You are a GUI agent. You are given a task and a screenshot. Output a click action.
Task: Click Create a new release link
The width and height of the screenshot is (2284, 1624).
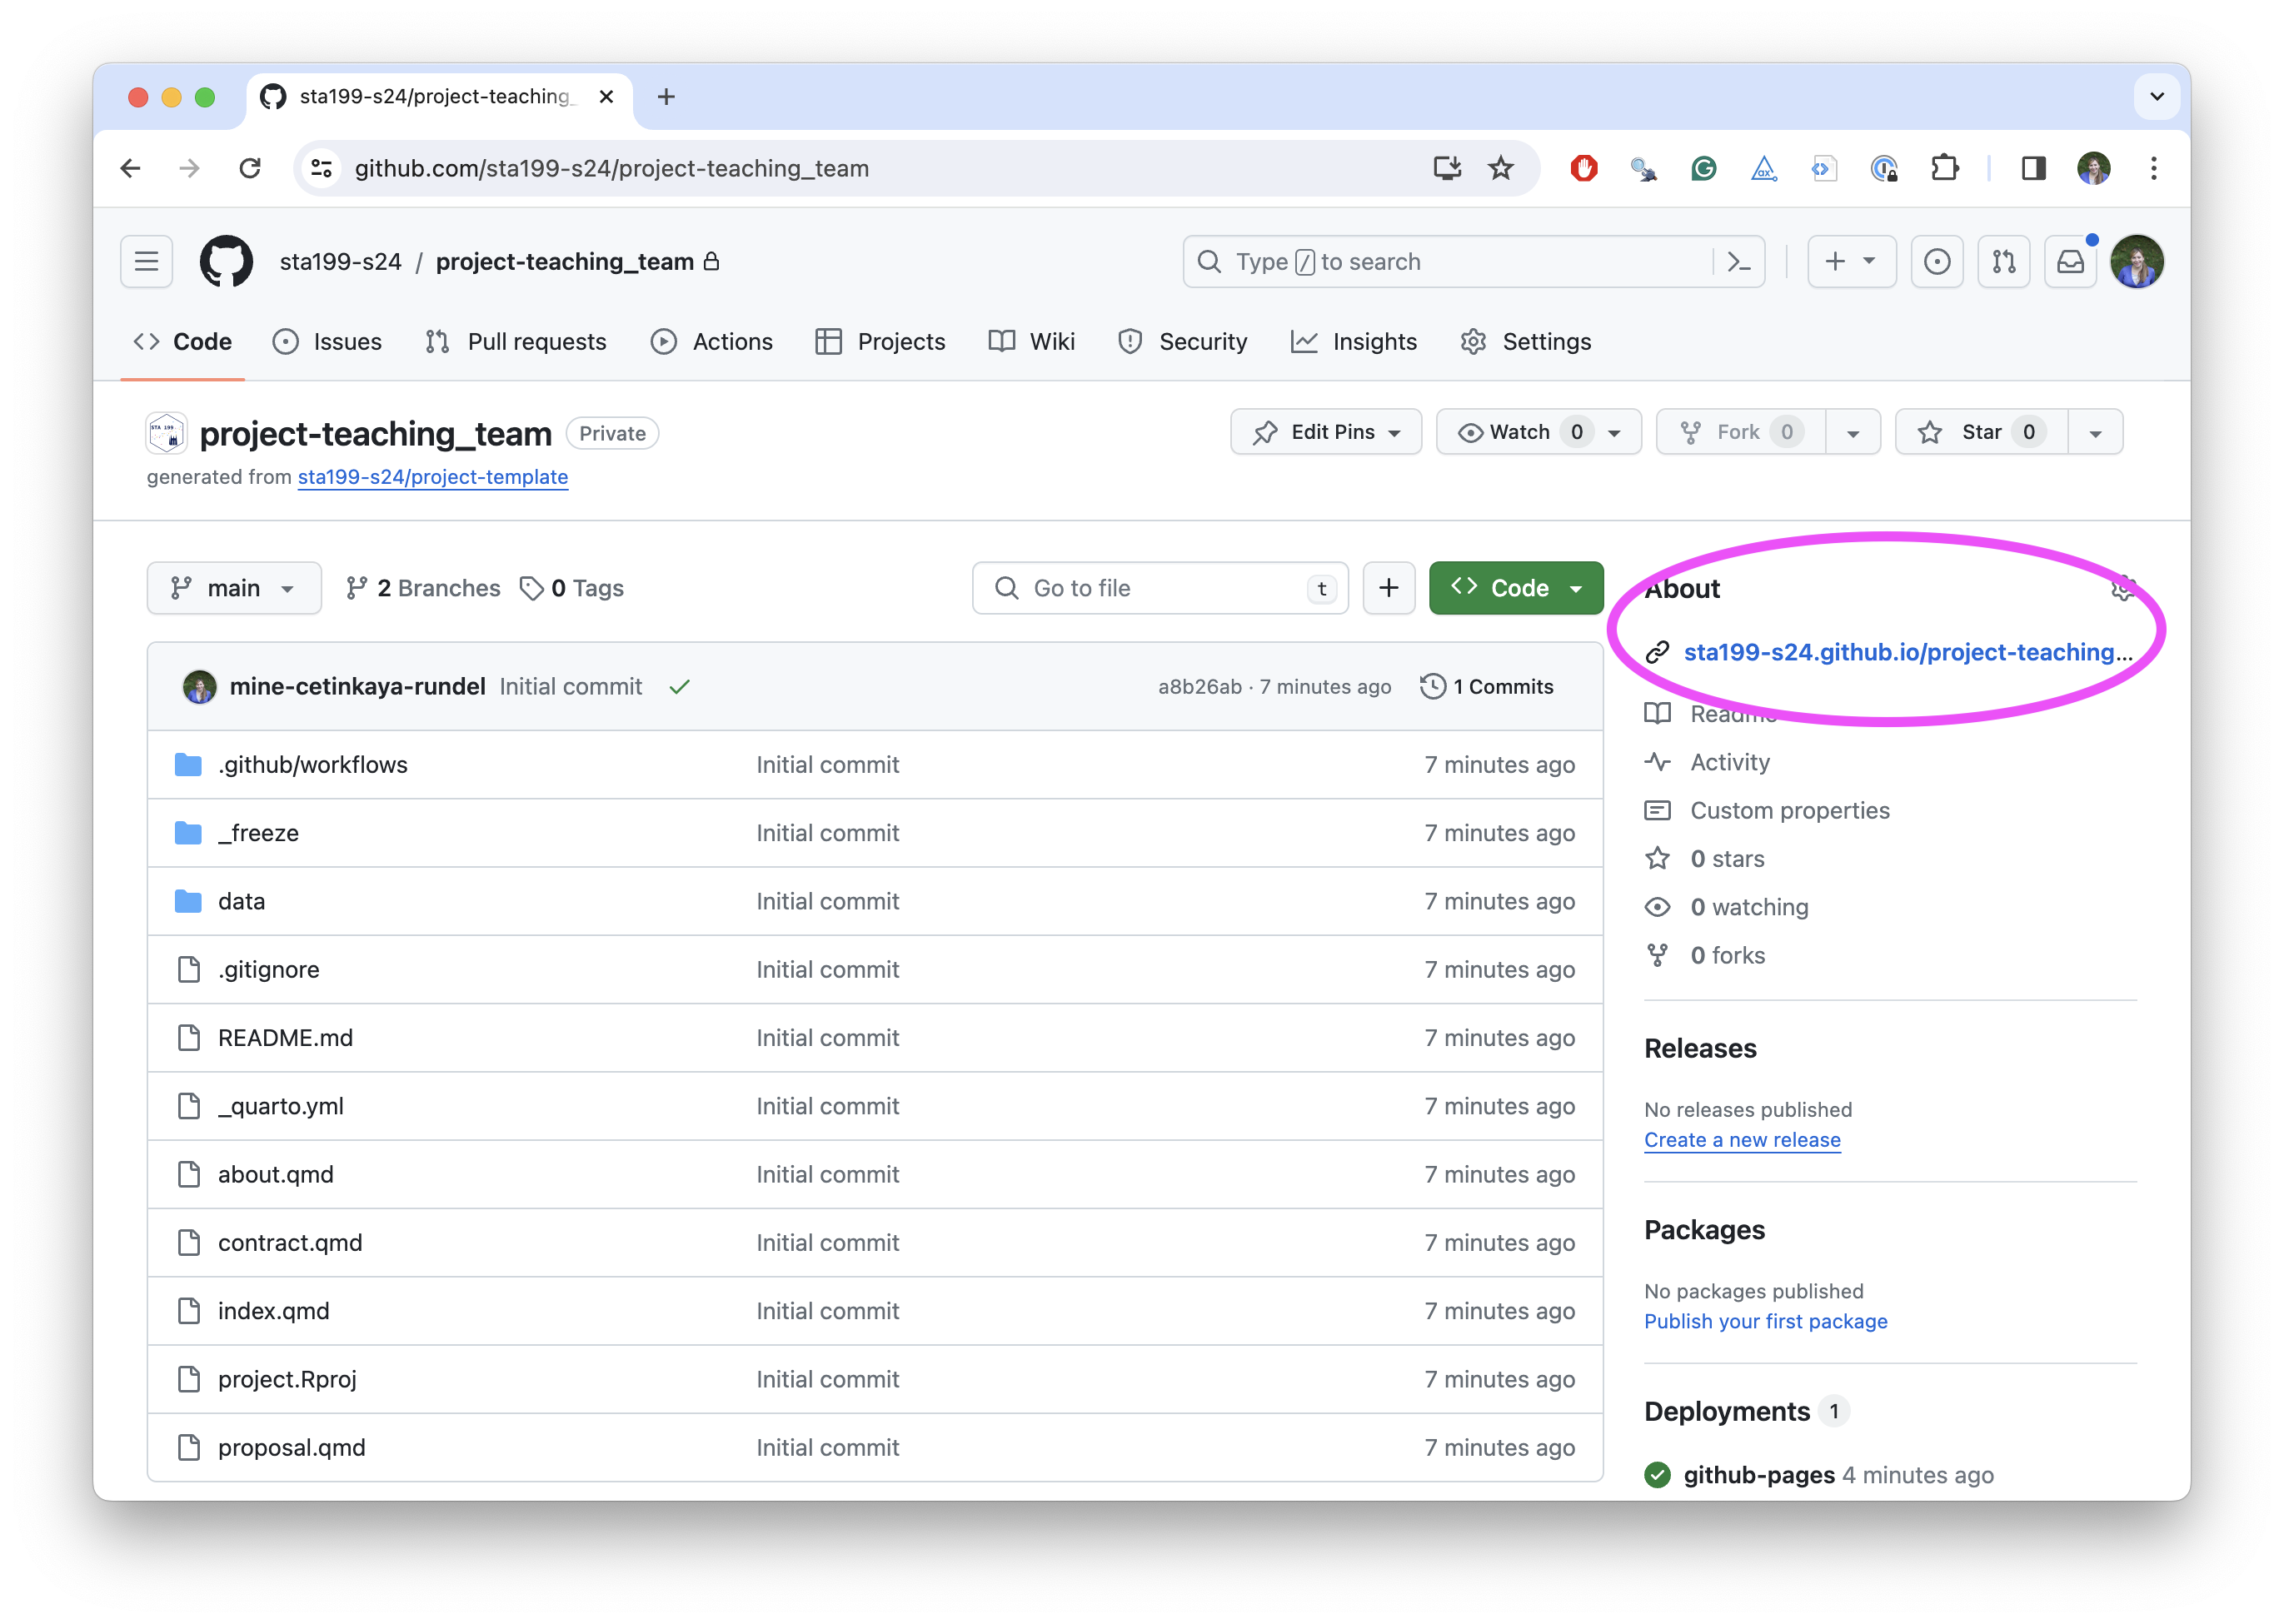click(1741, 1140)
